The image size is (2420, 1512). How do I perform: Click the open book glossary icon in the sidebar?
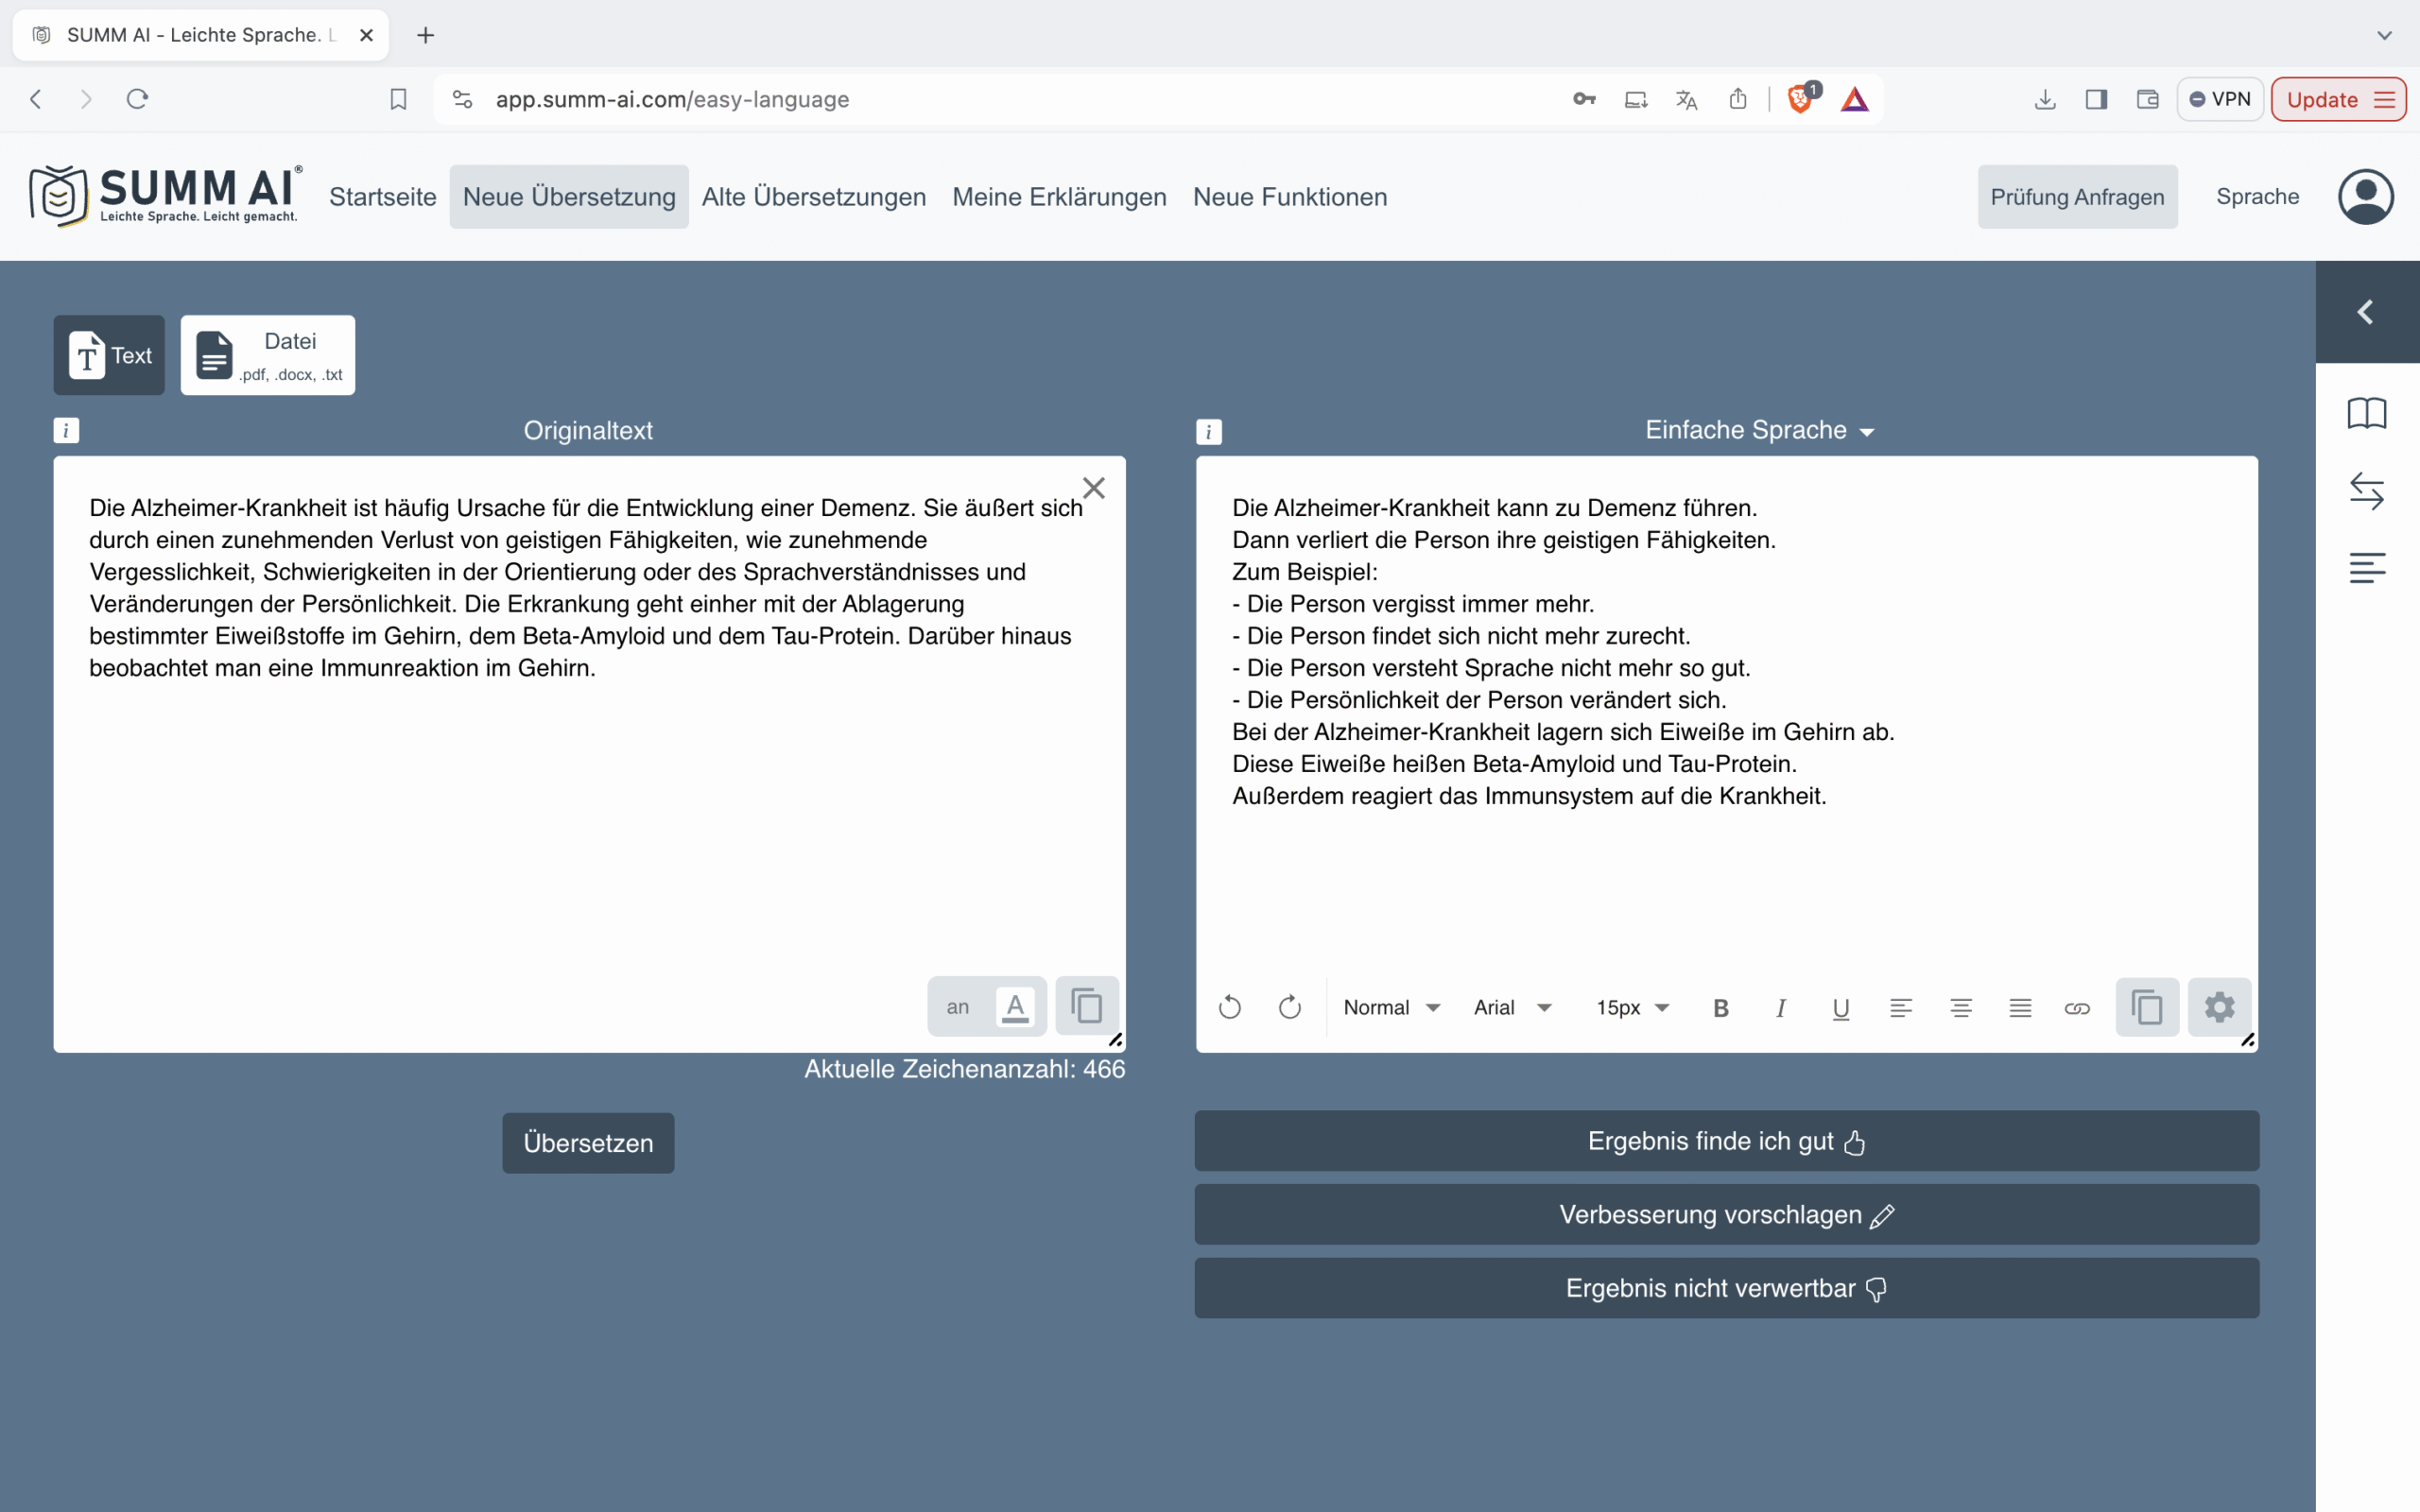click(x=2366, y=413)
